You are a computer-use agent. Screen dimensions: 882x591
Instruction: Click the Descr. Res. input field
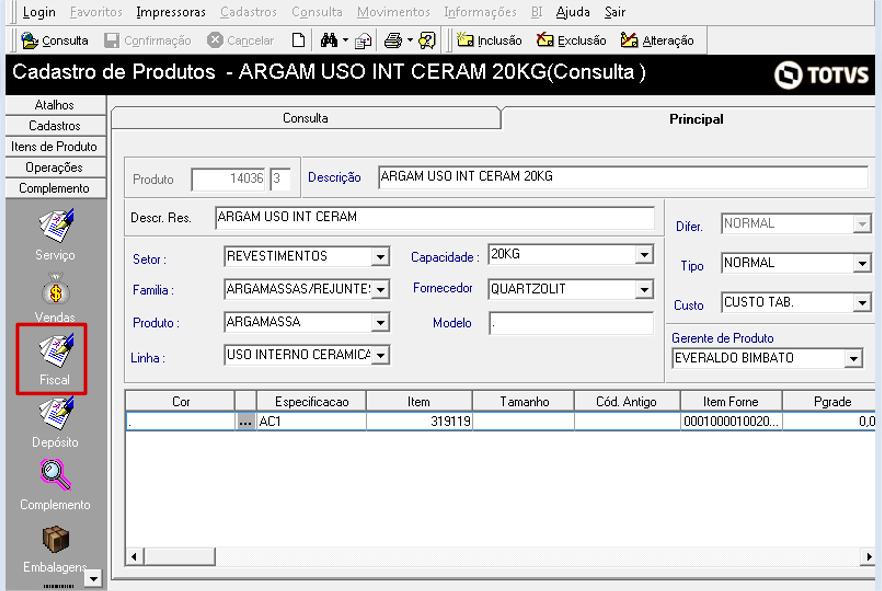[x=435, y=218]
